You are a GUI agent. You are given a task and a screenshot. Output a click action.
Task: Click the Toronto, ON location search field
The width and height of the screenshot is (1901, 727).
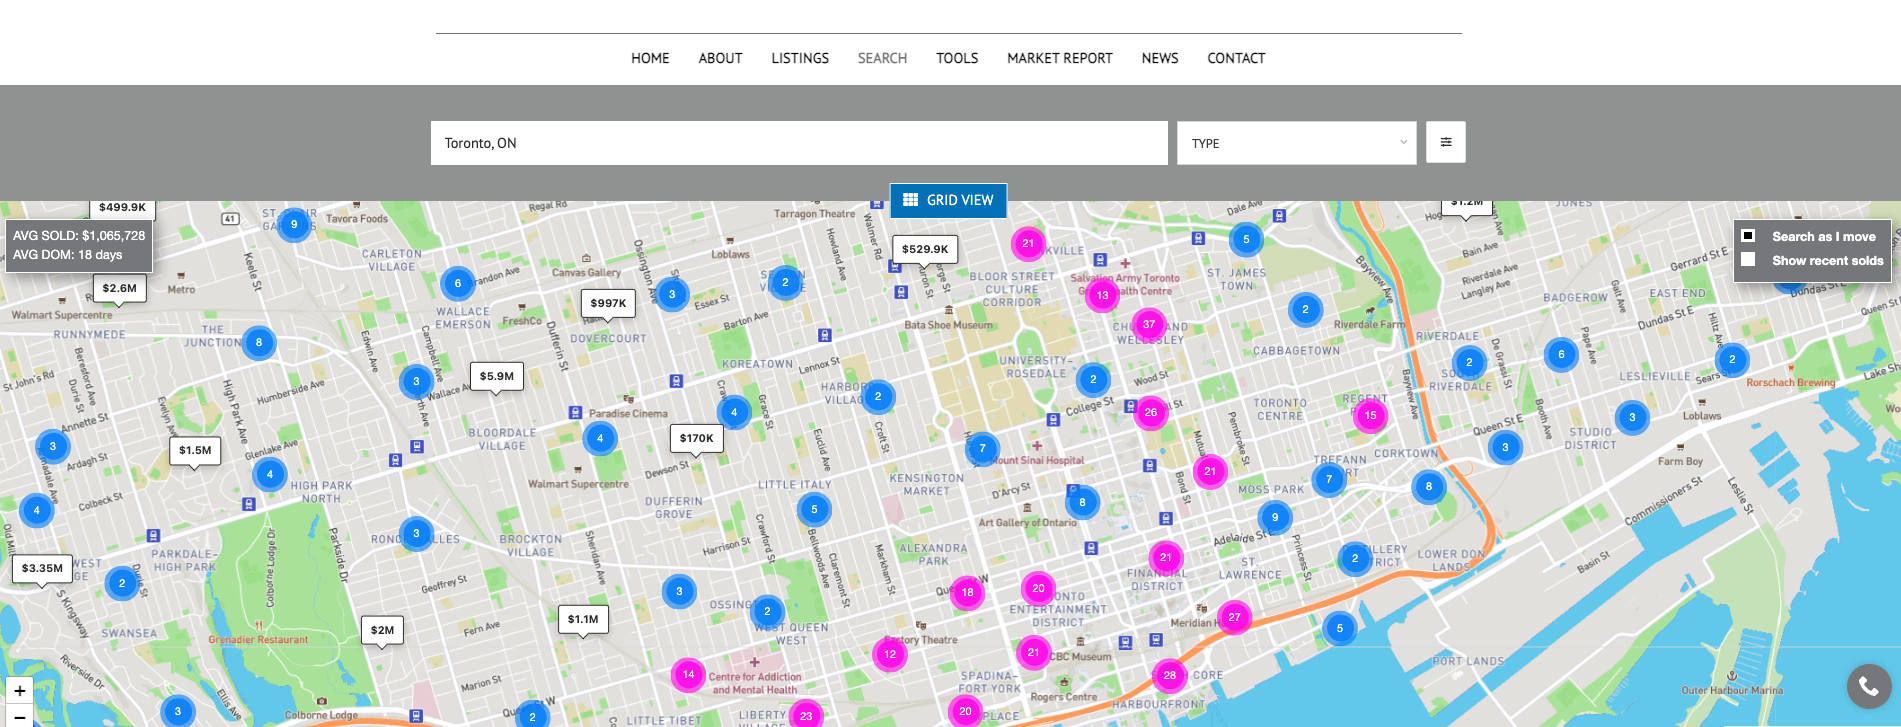799,143
